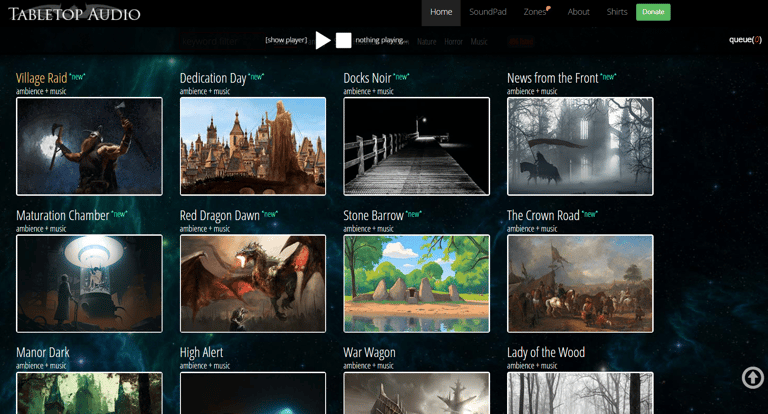Click ambience + music under Village Raid

coord(41,91)
